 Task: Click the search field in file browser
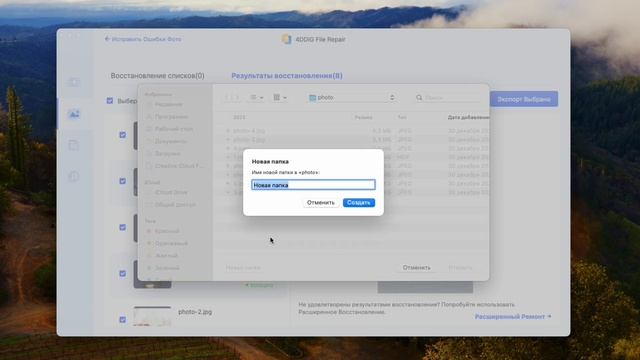click(x=447, y=98)
